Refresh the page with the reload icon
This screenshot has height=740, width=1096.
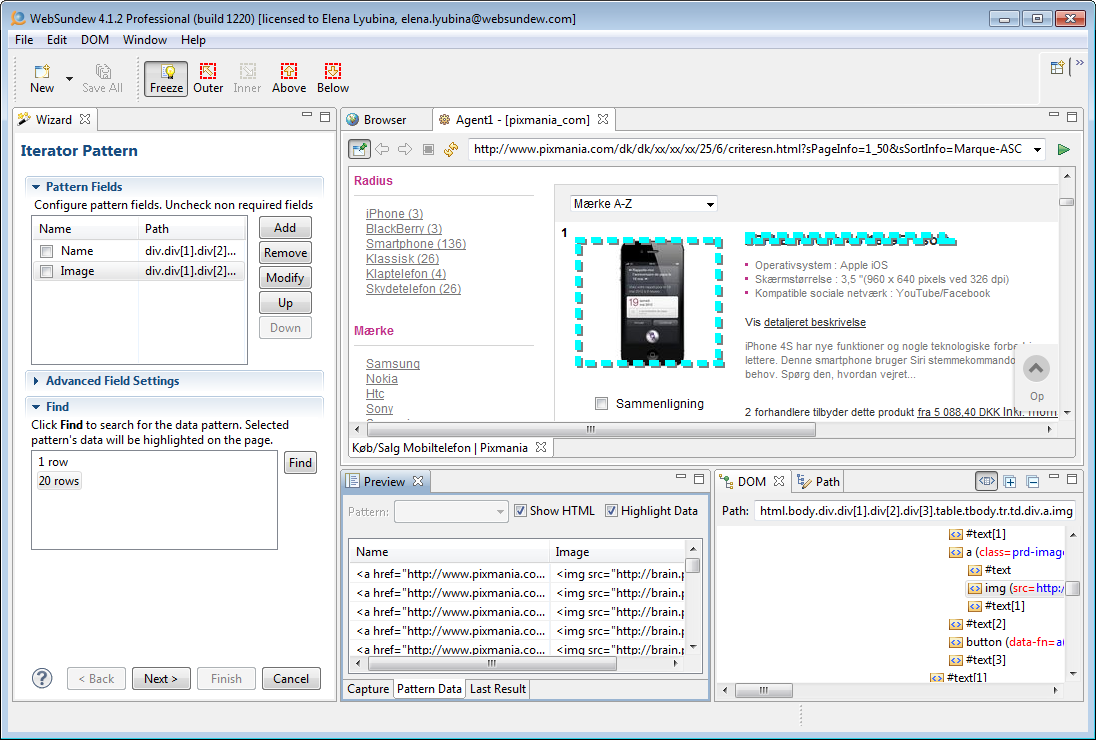tap(451, 149)
